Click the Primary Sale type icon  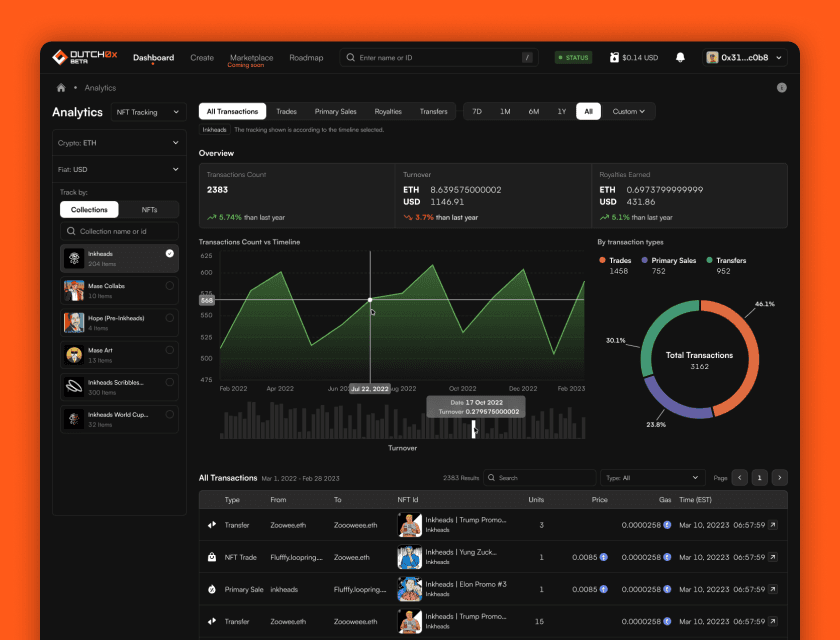tap(212, 589)
